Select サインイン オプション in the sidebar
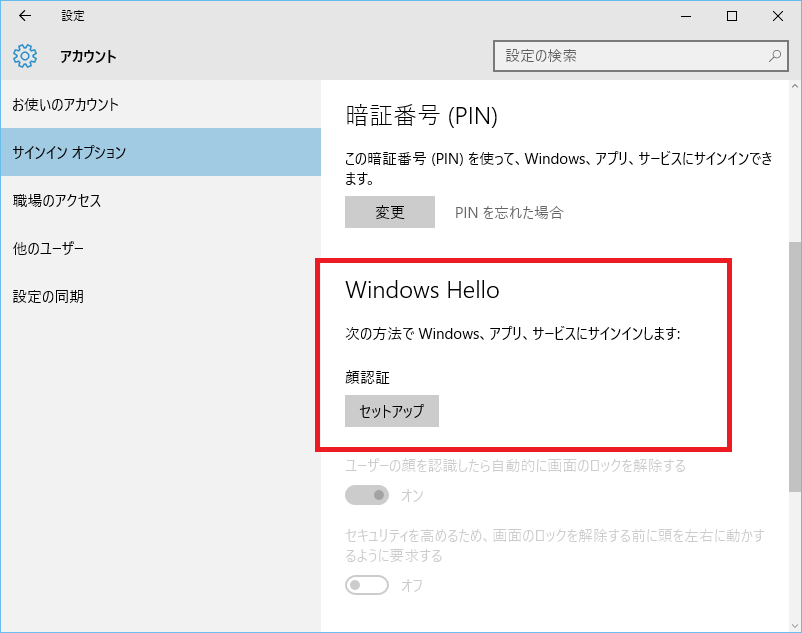Screen dimensions: 802x633 (x=161, y=152)
